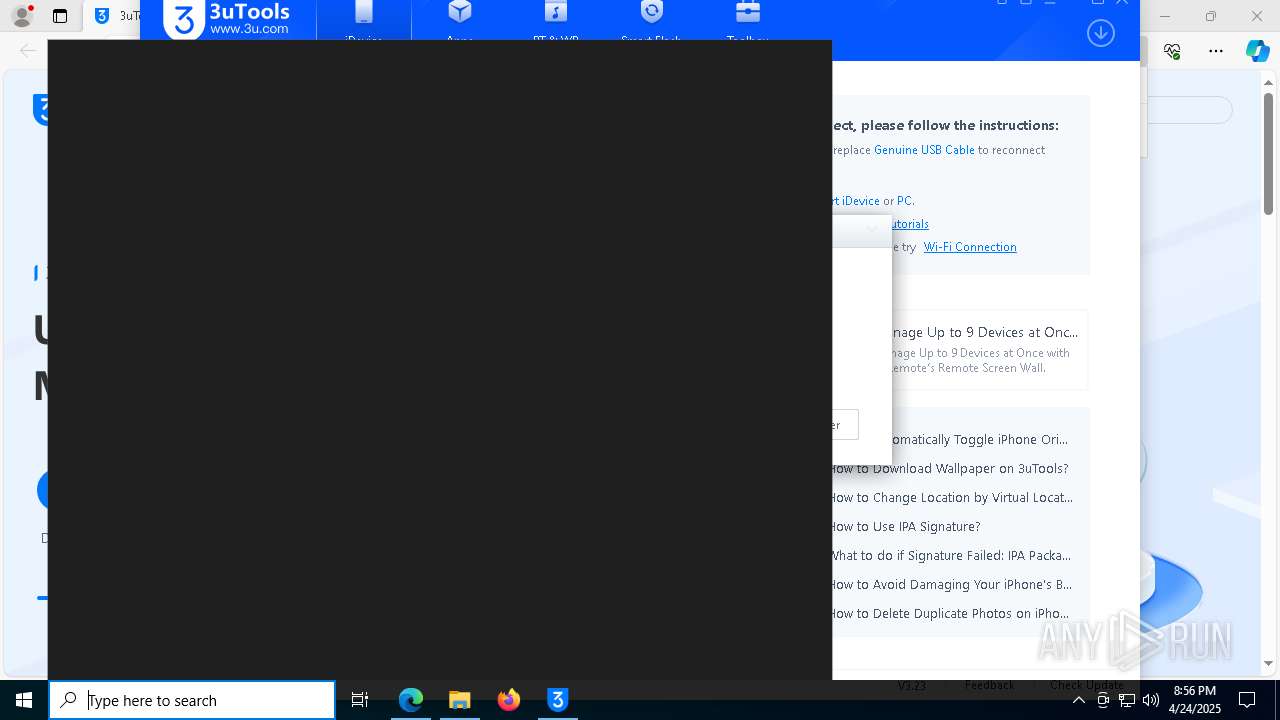This screenshot has width=1280, height=720.
Task: Open the 3uTools download manager arrow
Action: pyautogui.click(x=1100, y=33)
